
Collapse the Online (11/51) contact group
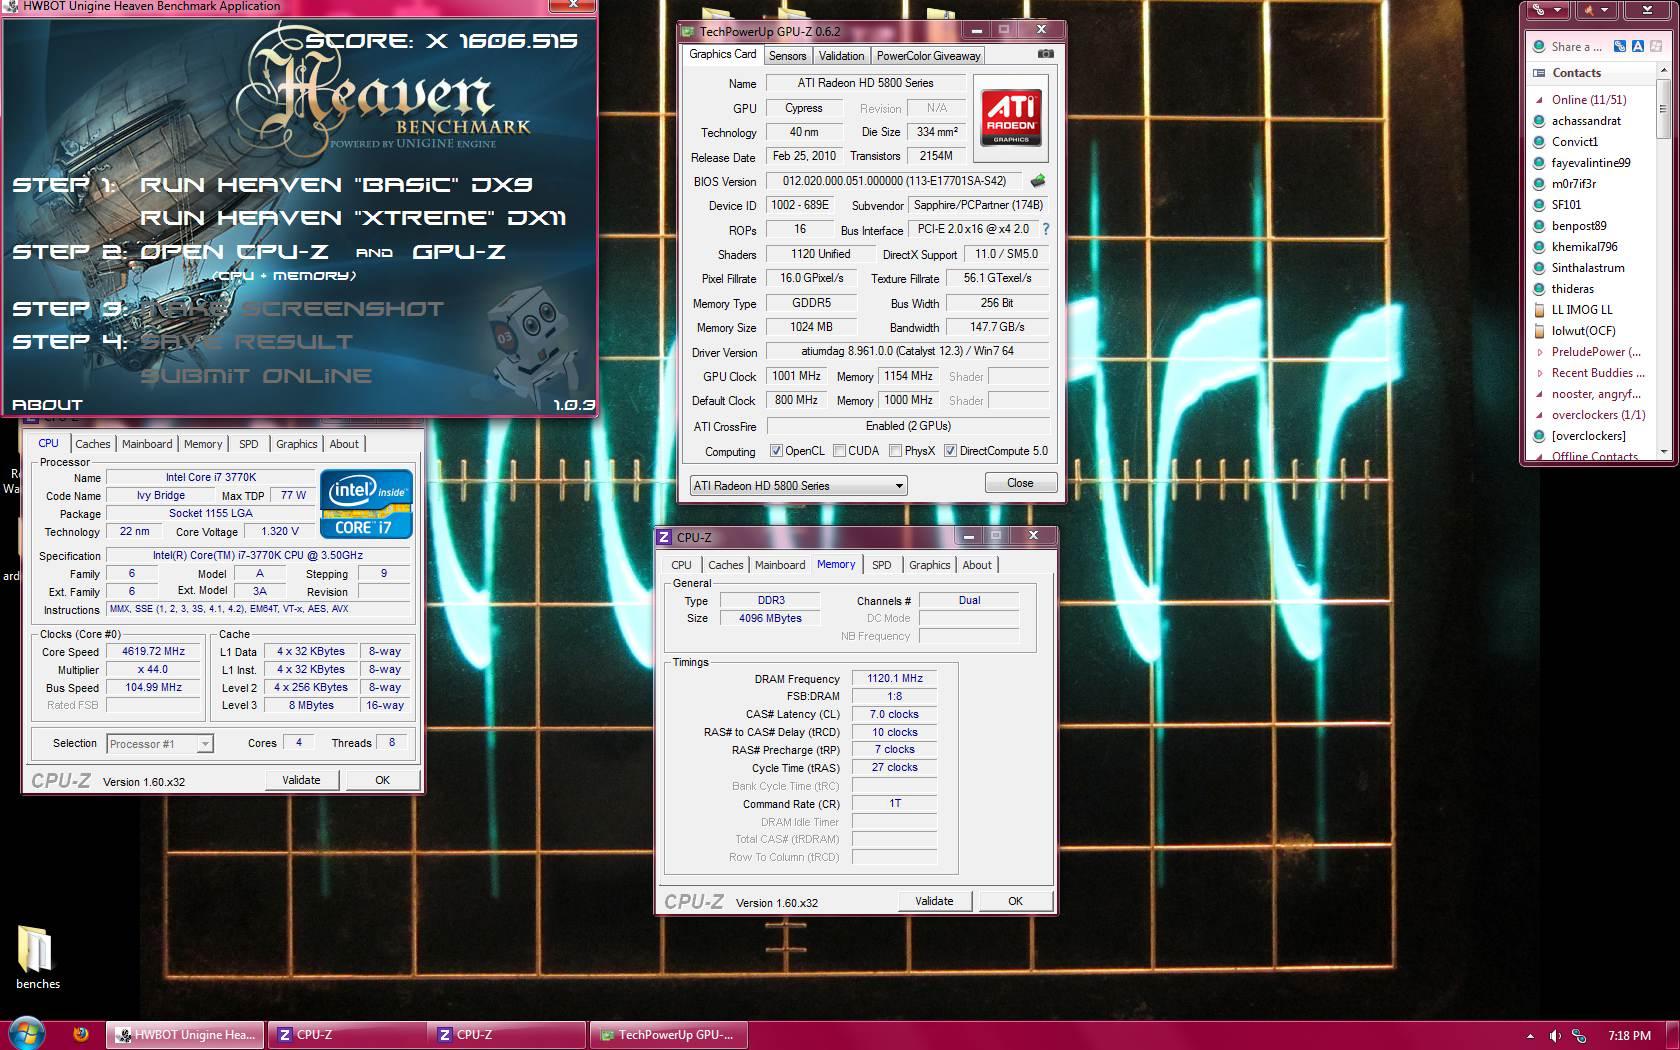point(1540,100)
